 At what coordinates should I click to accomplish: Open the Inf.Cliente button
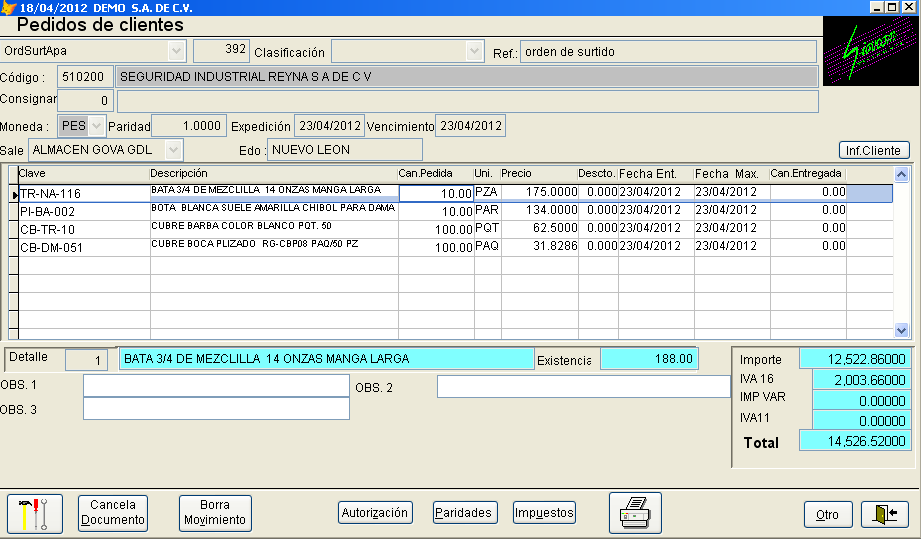click(x=874, y=150)
